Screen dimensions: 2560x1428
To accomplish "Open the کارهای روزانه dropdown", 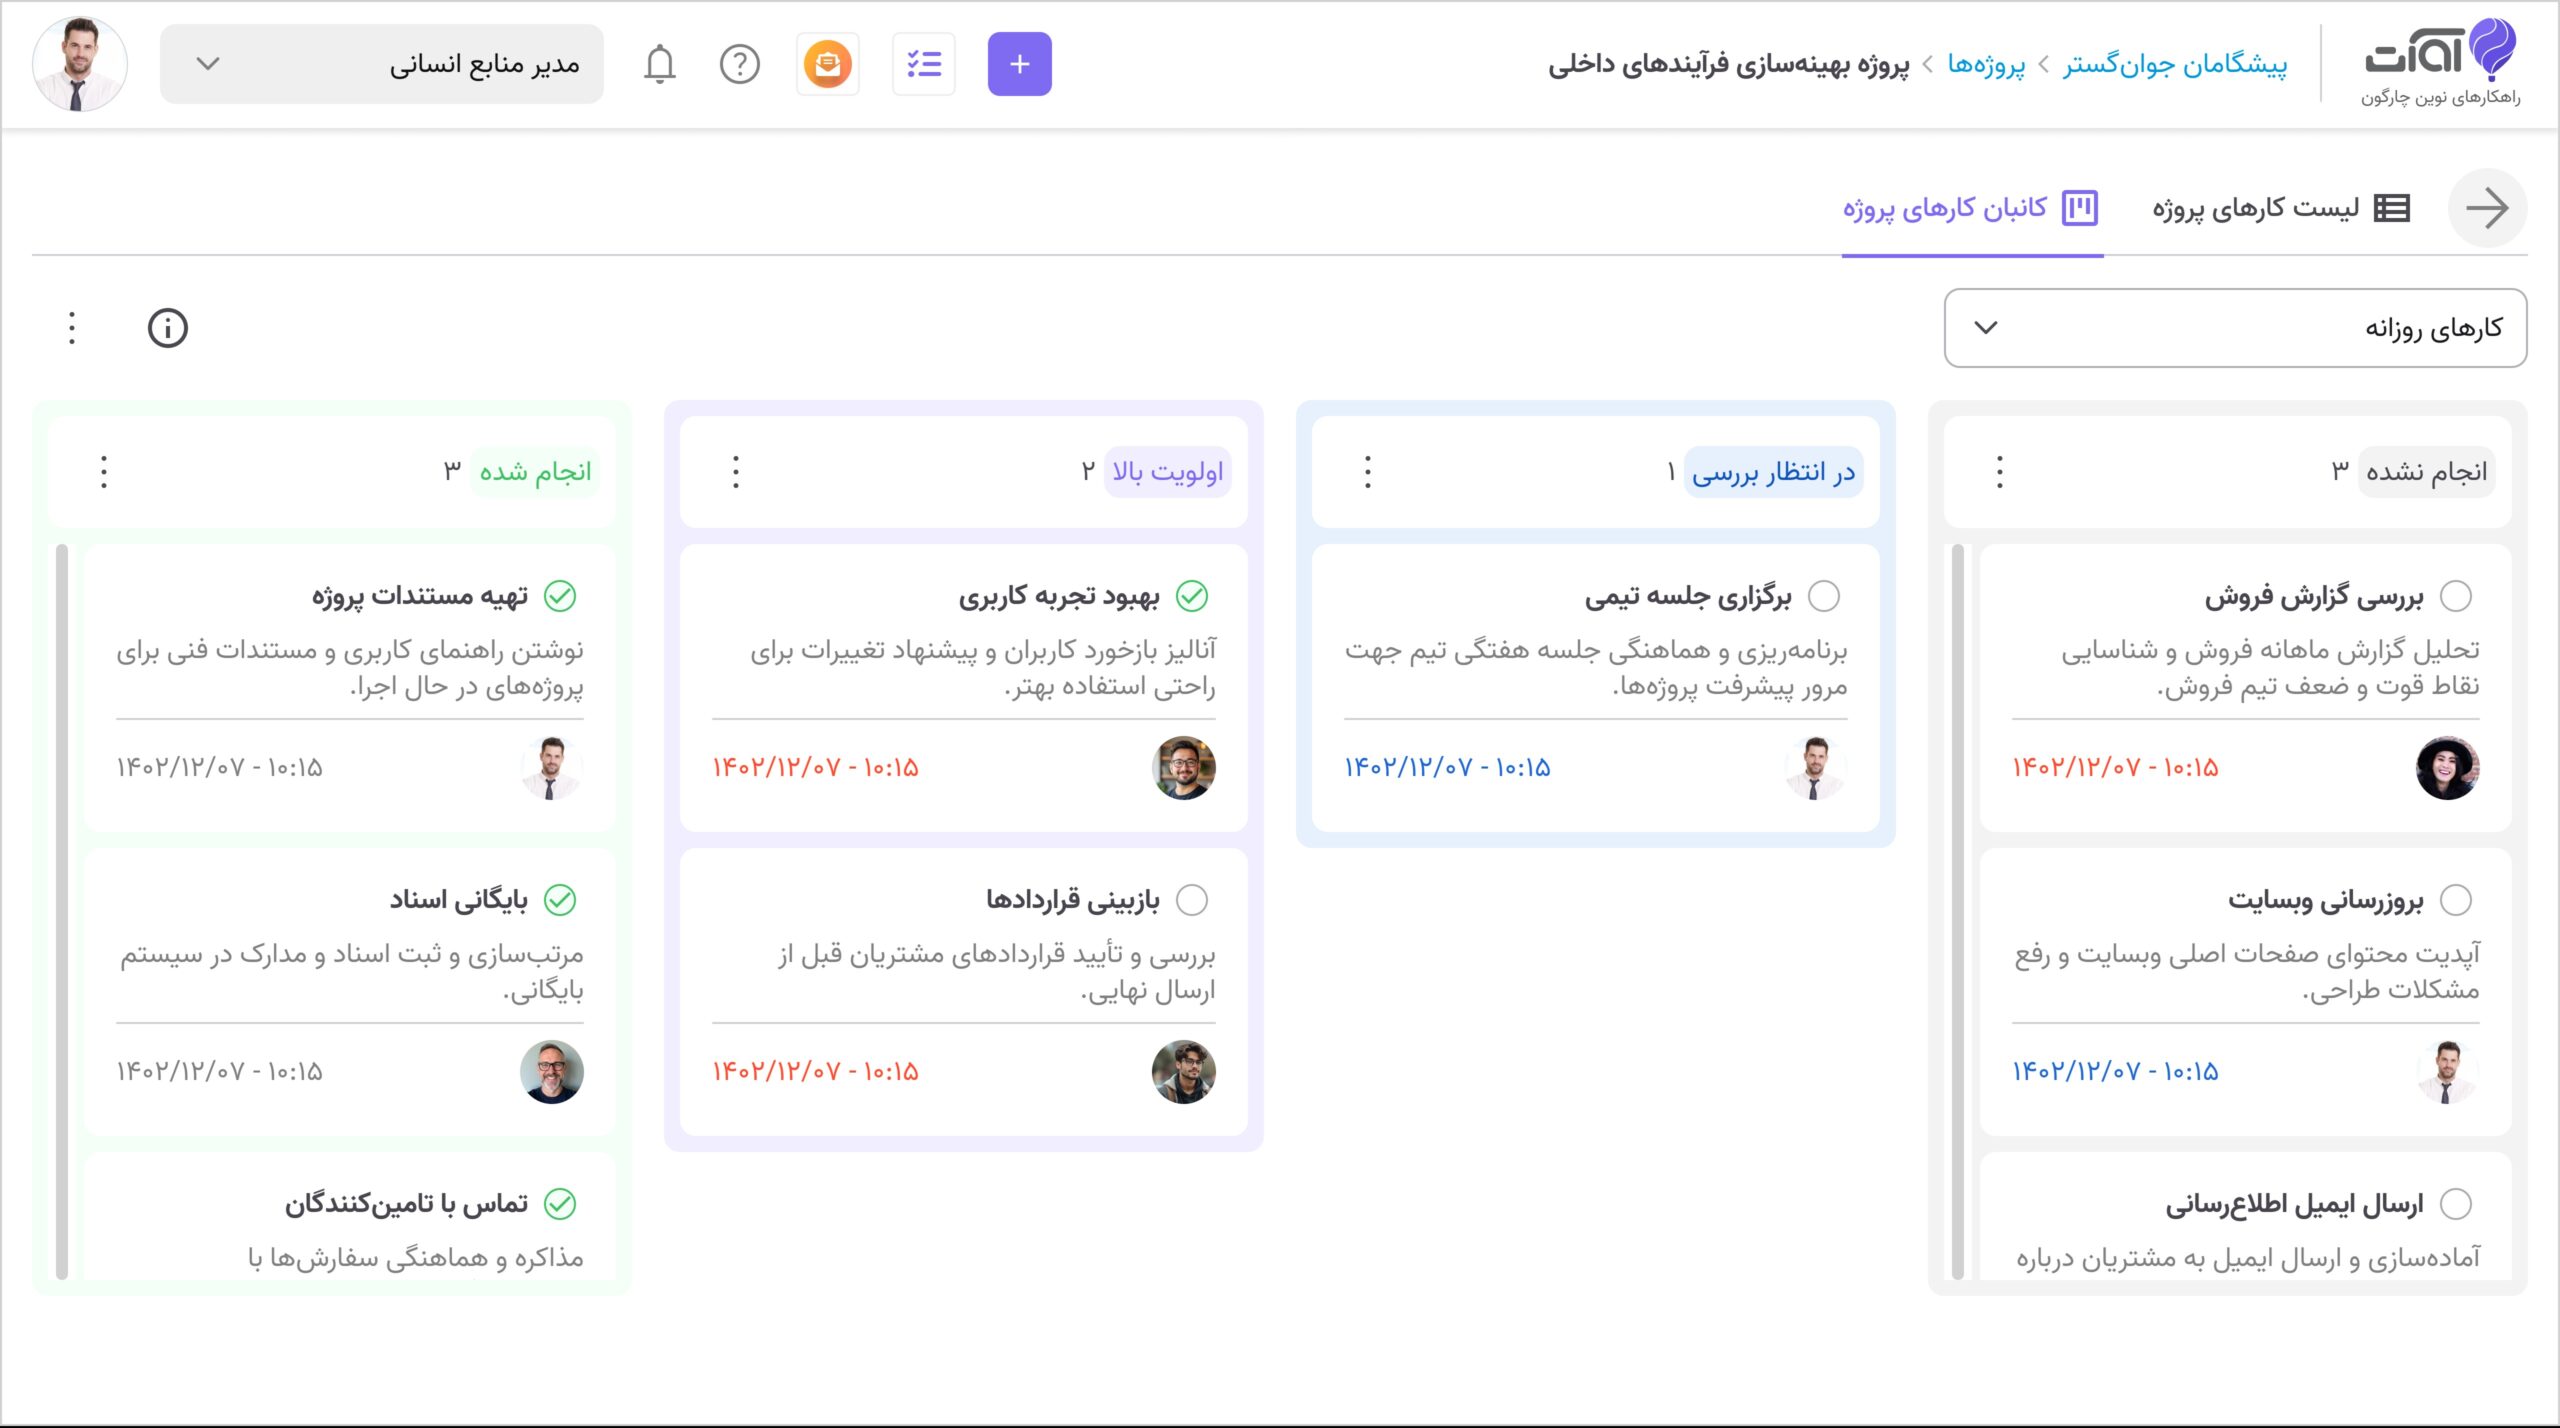I will pos(2235,328).
